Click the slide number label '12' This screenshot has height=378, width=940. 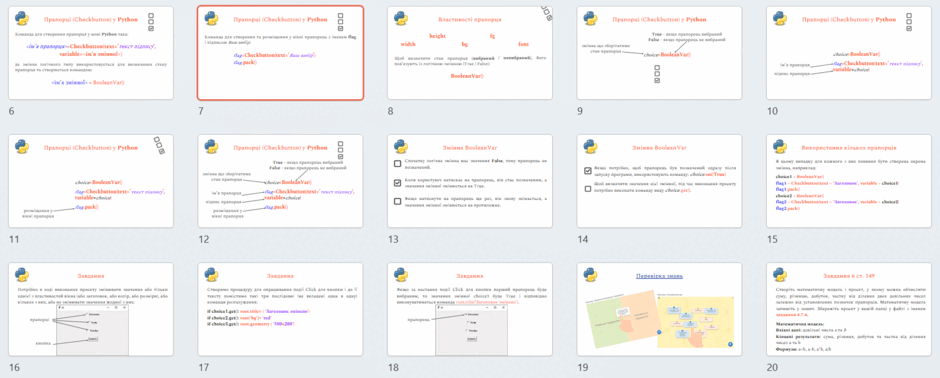point(204,240)
